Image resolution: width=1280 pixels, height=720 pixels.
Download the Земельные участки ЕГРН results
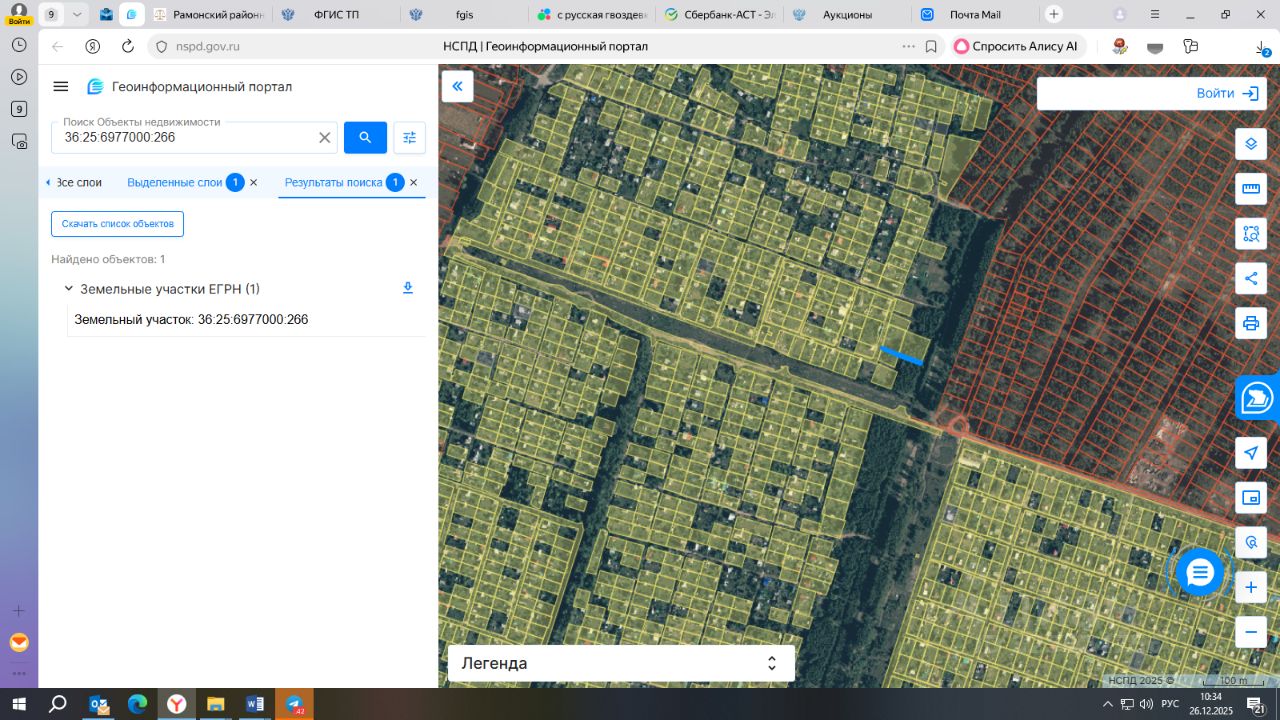(407, 289)
